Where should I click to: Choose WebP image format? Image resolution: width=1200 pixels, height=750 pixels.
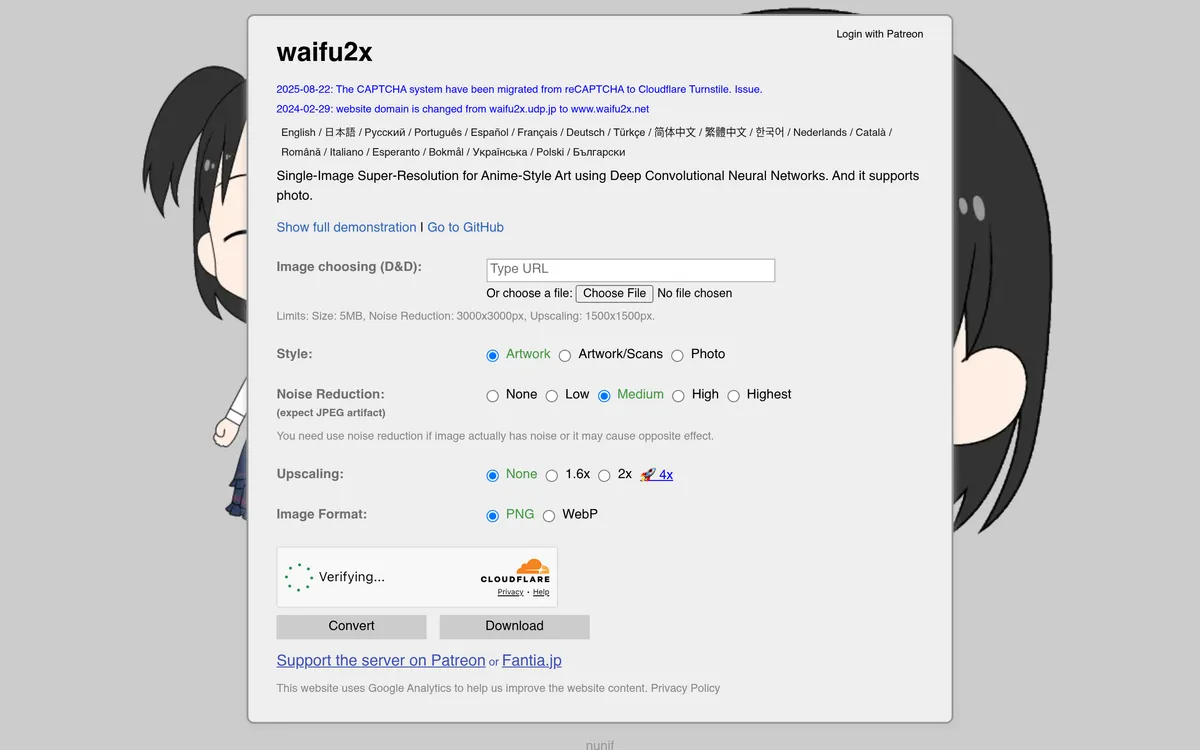tap(549, 516)
